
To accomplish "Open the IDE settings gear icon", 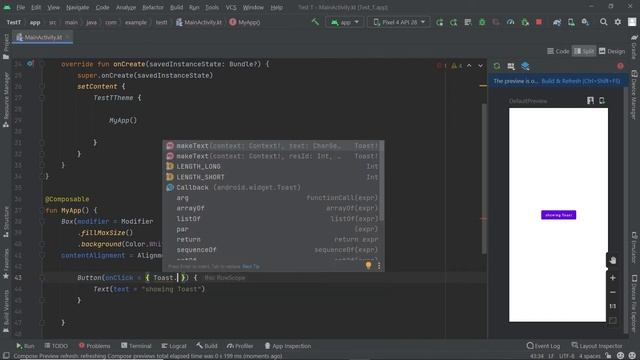I will point(618,22).
